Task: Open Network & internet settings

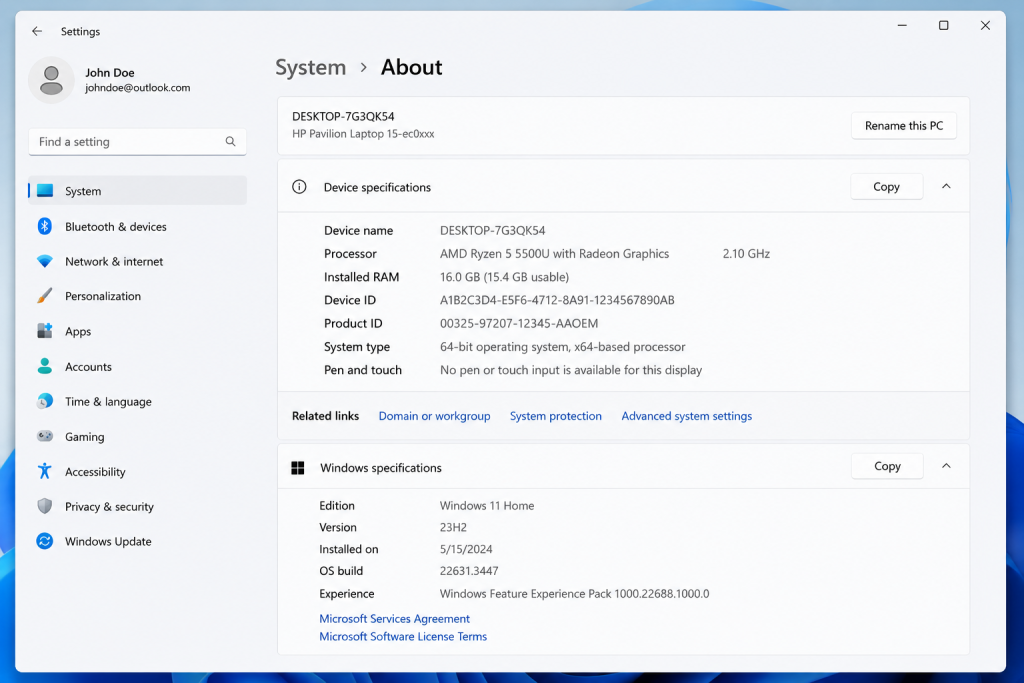Action: coord(114,261)
